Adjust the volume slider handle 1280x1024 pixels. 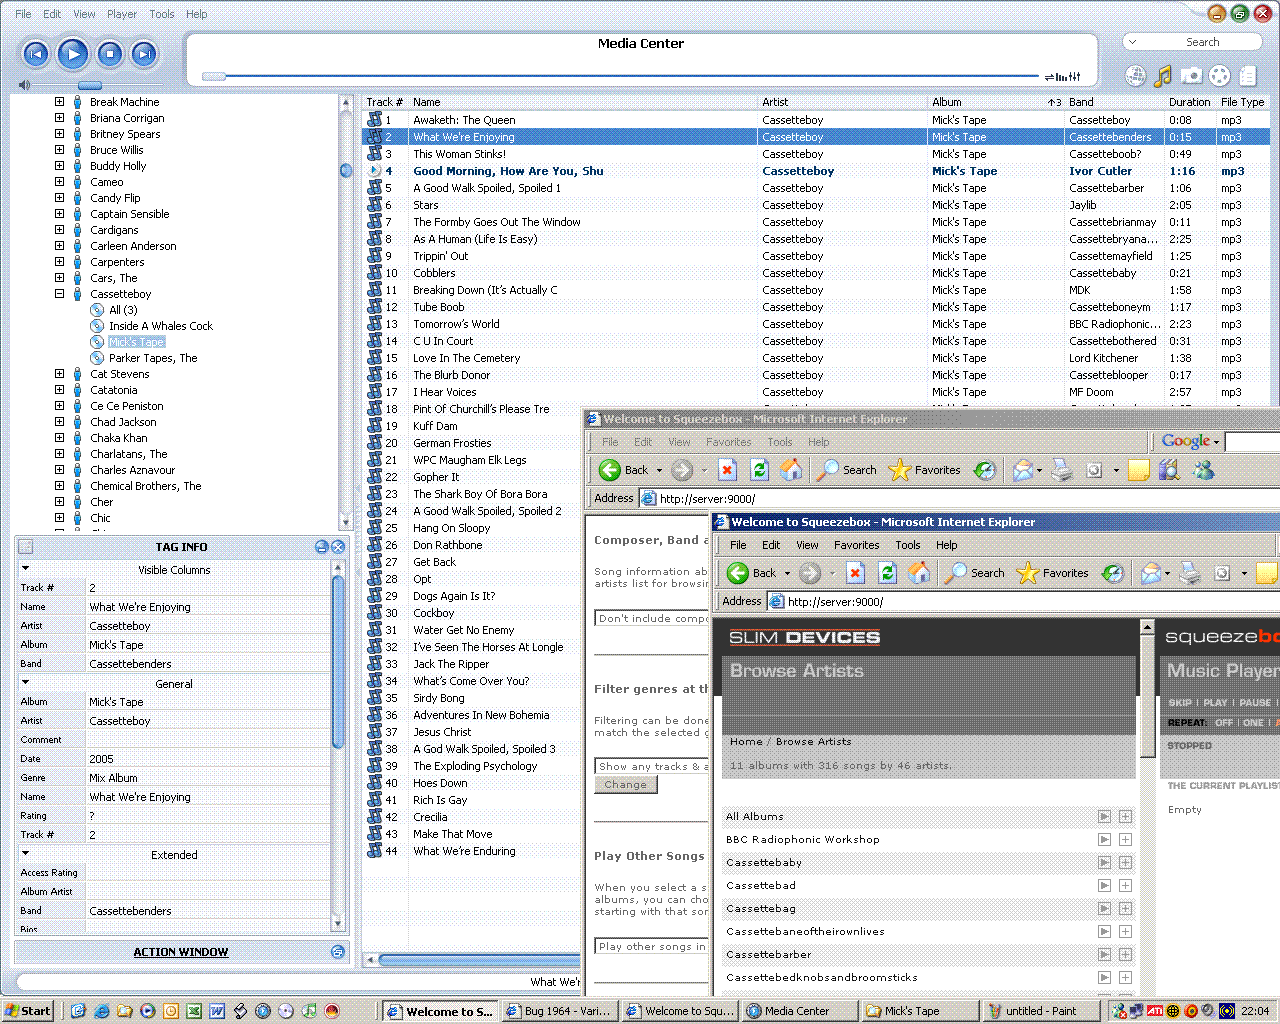point(90,85)
